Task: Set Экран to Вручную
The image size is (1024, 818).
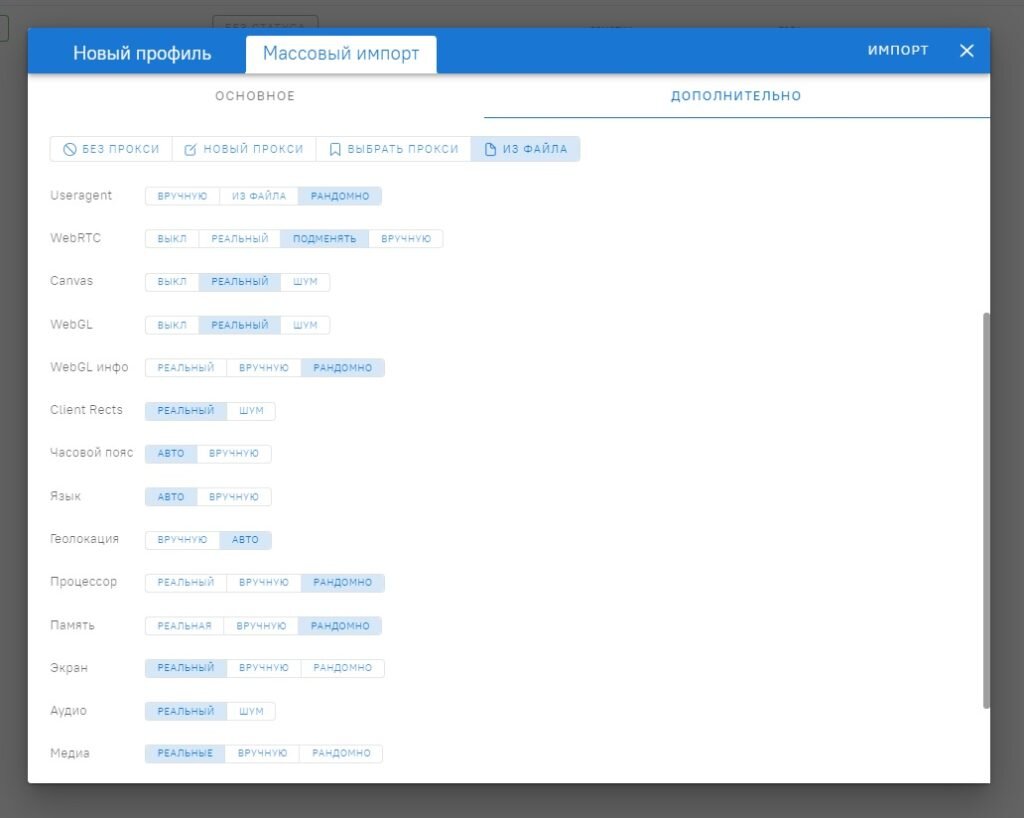Action: coord(264,668)
